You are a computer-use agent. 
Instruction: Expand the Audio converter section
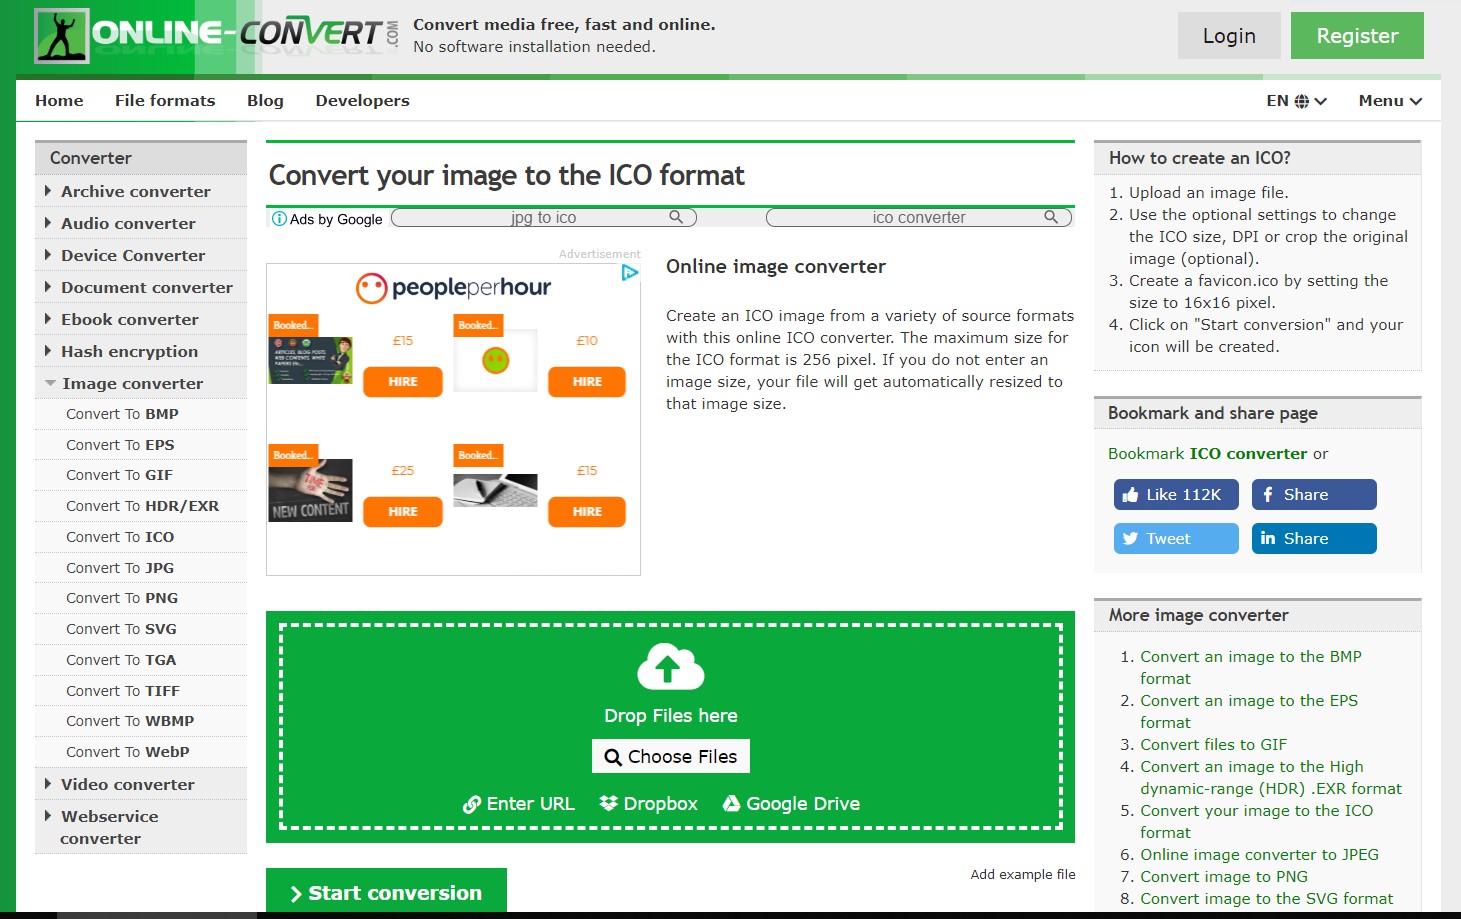(141, 223)
